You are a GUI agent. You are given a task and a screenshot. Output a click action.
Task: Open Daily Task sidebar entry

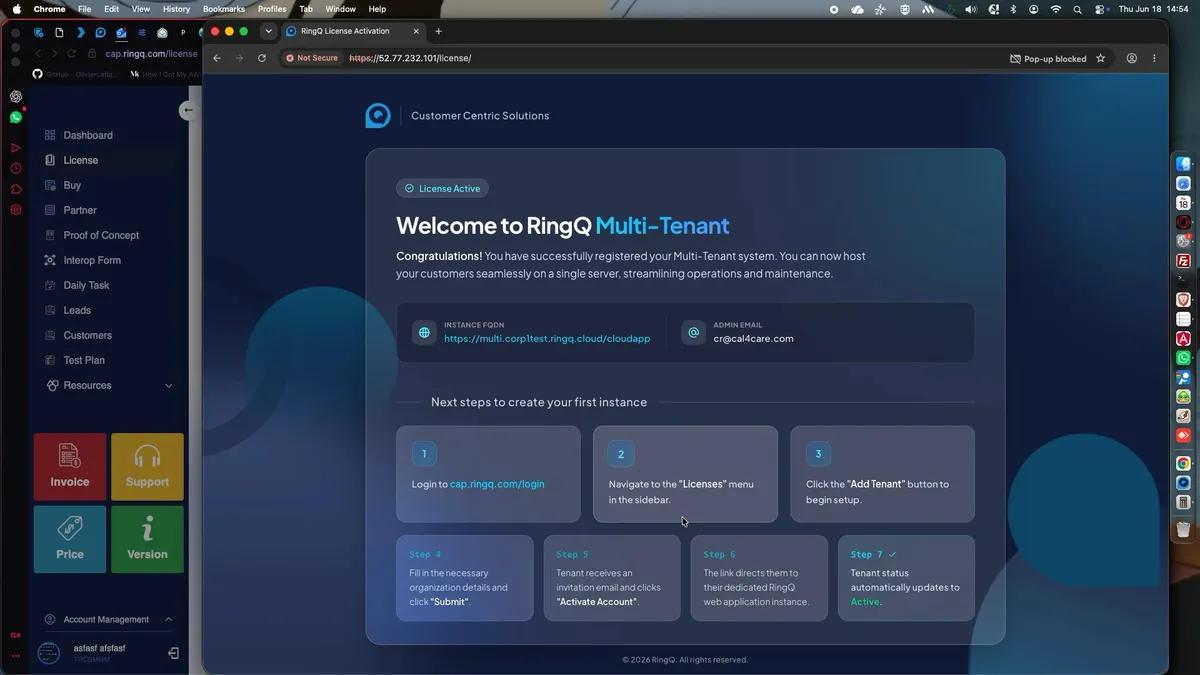pos(86,285)
